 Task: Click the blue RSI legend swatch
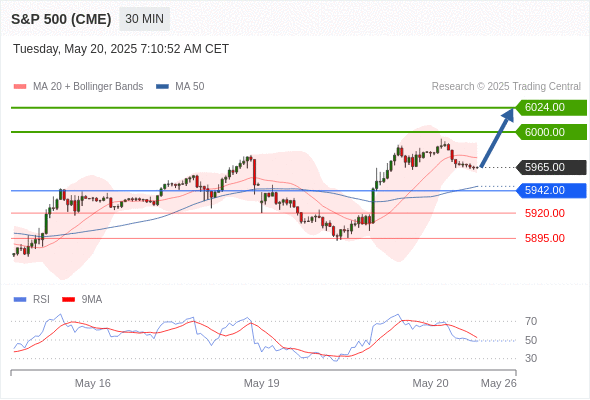tap(20, 300)
